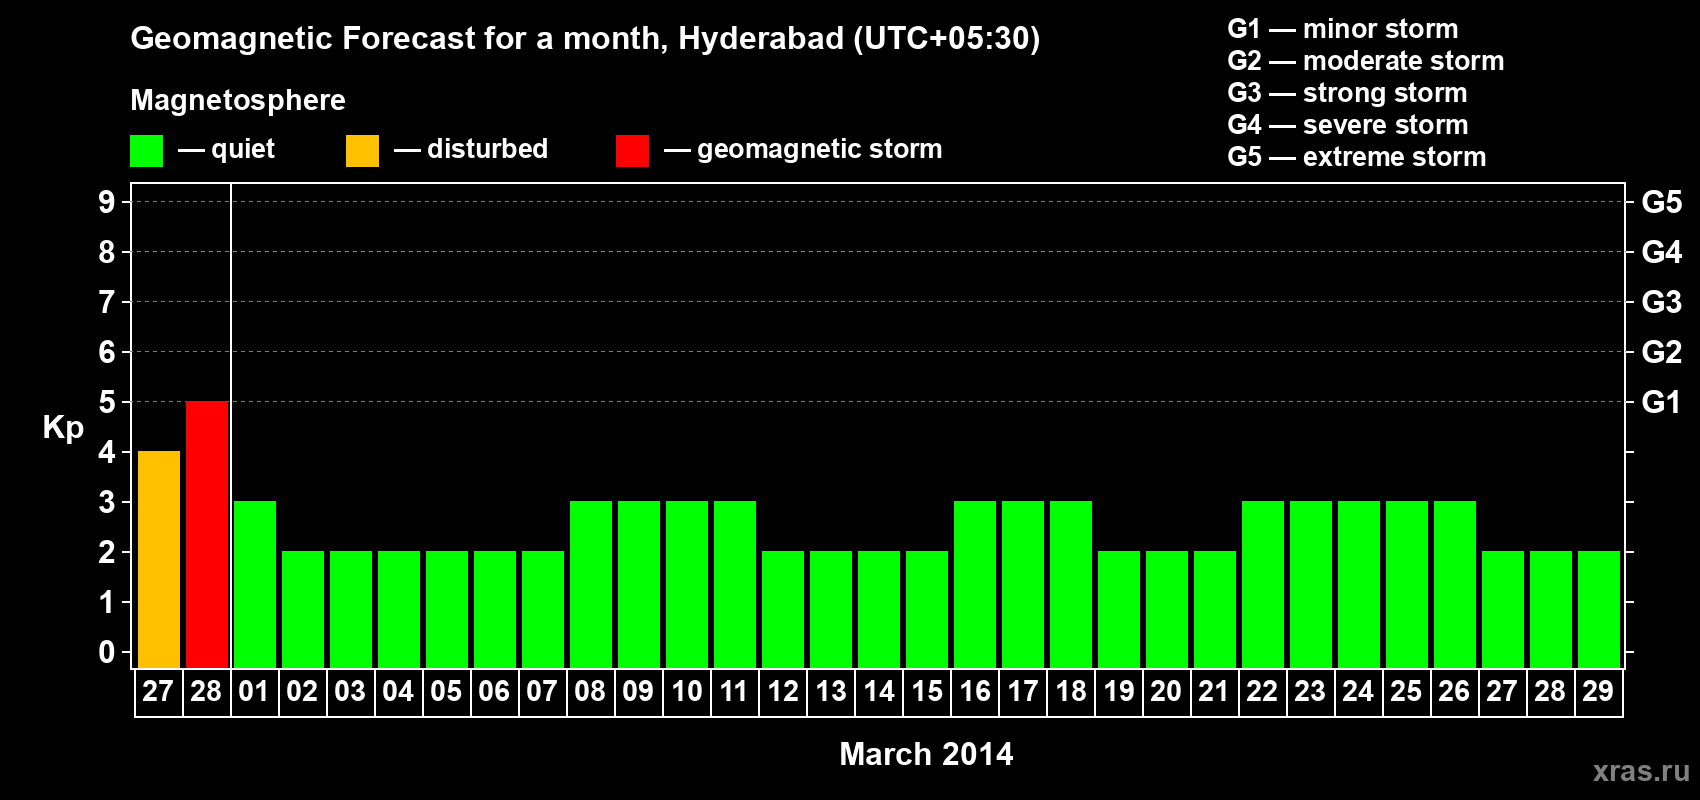
Task: Click the G4 label on right axis
Action: 1662,252
